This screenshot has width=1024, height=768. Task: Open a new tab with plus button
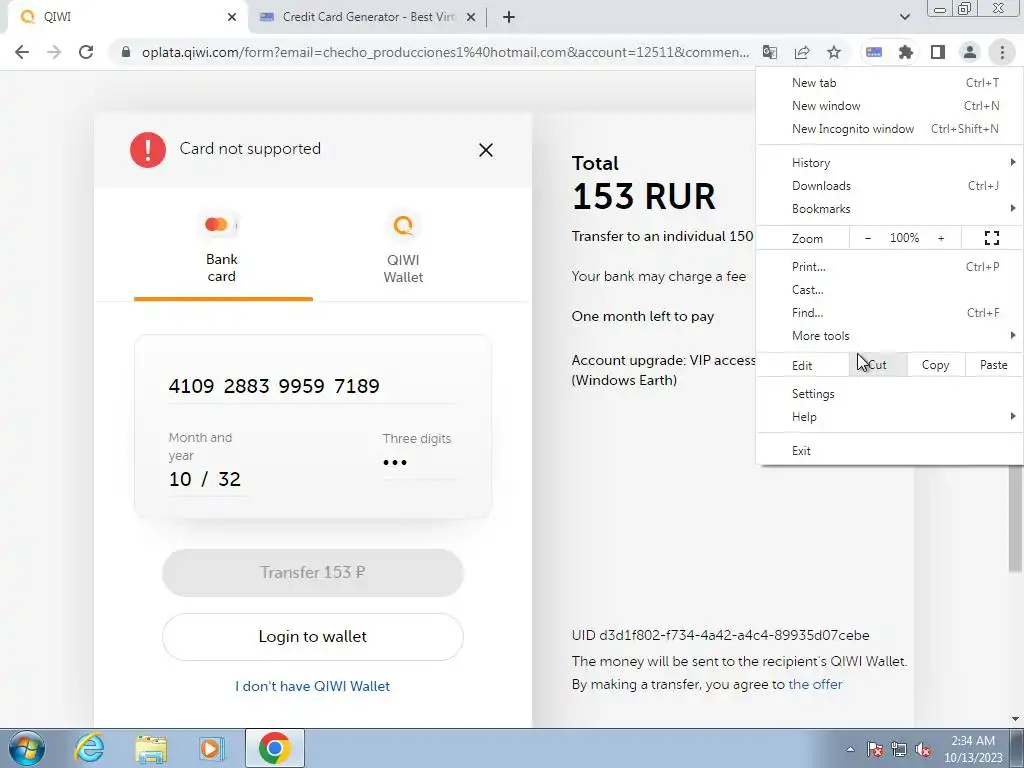pos(509,17)
